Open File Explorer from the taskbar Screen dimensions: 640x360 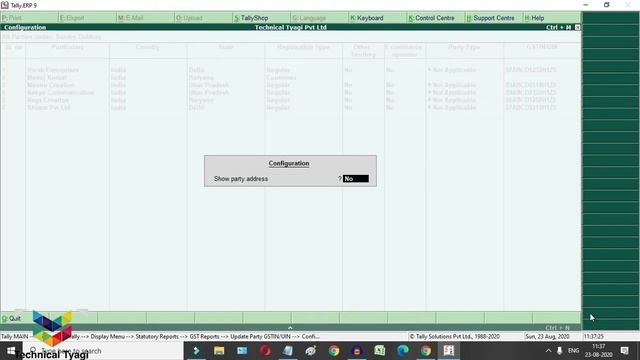pos(219,351)
